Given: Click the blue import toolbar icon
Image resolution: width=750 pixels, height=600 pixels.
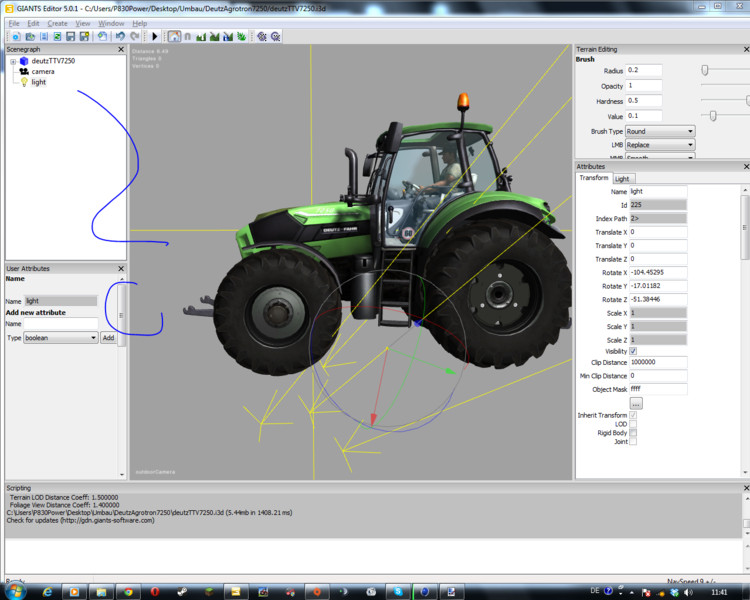Looking at the screenshot, I should [102, 36].
